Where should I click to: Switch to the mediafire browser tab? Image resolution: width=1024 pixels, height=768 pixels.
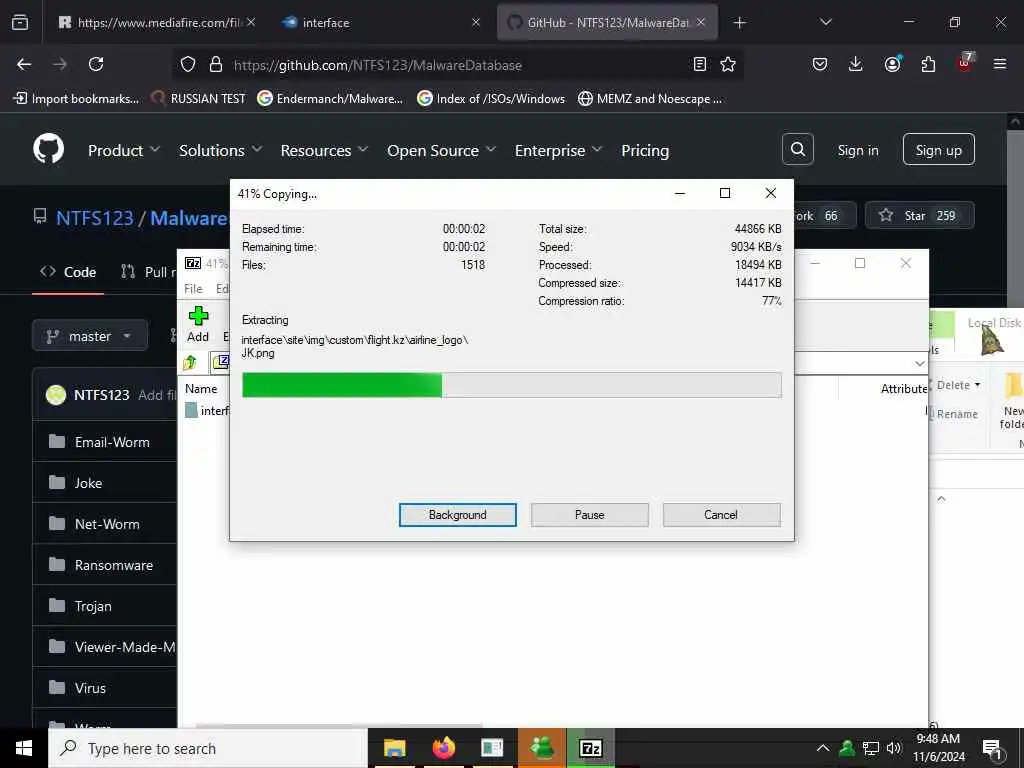click(x=157, y=23)
